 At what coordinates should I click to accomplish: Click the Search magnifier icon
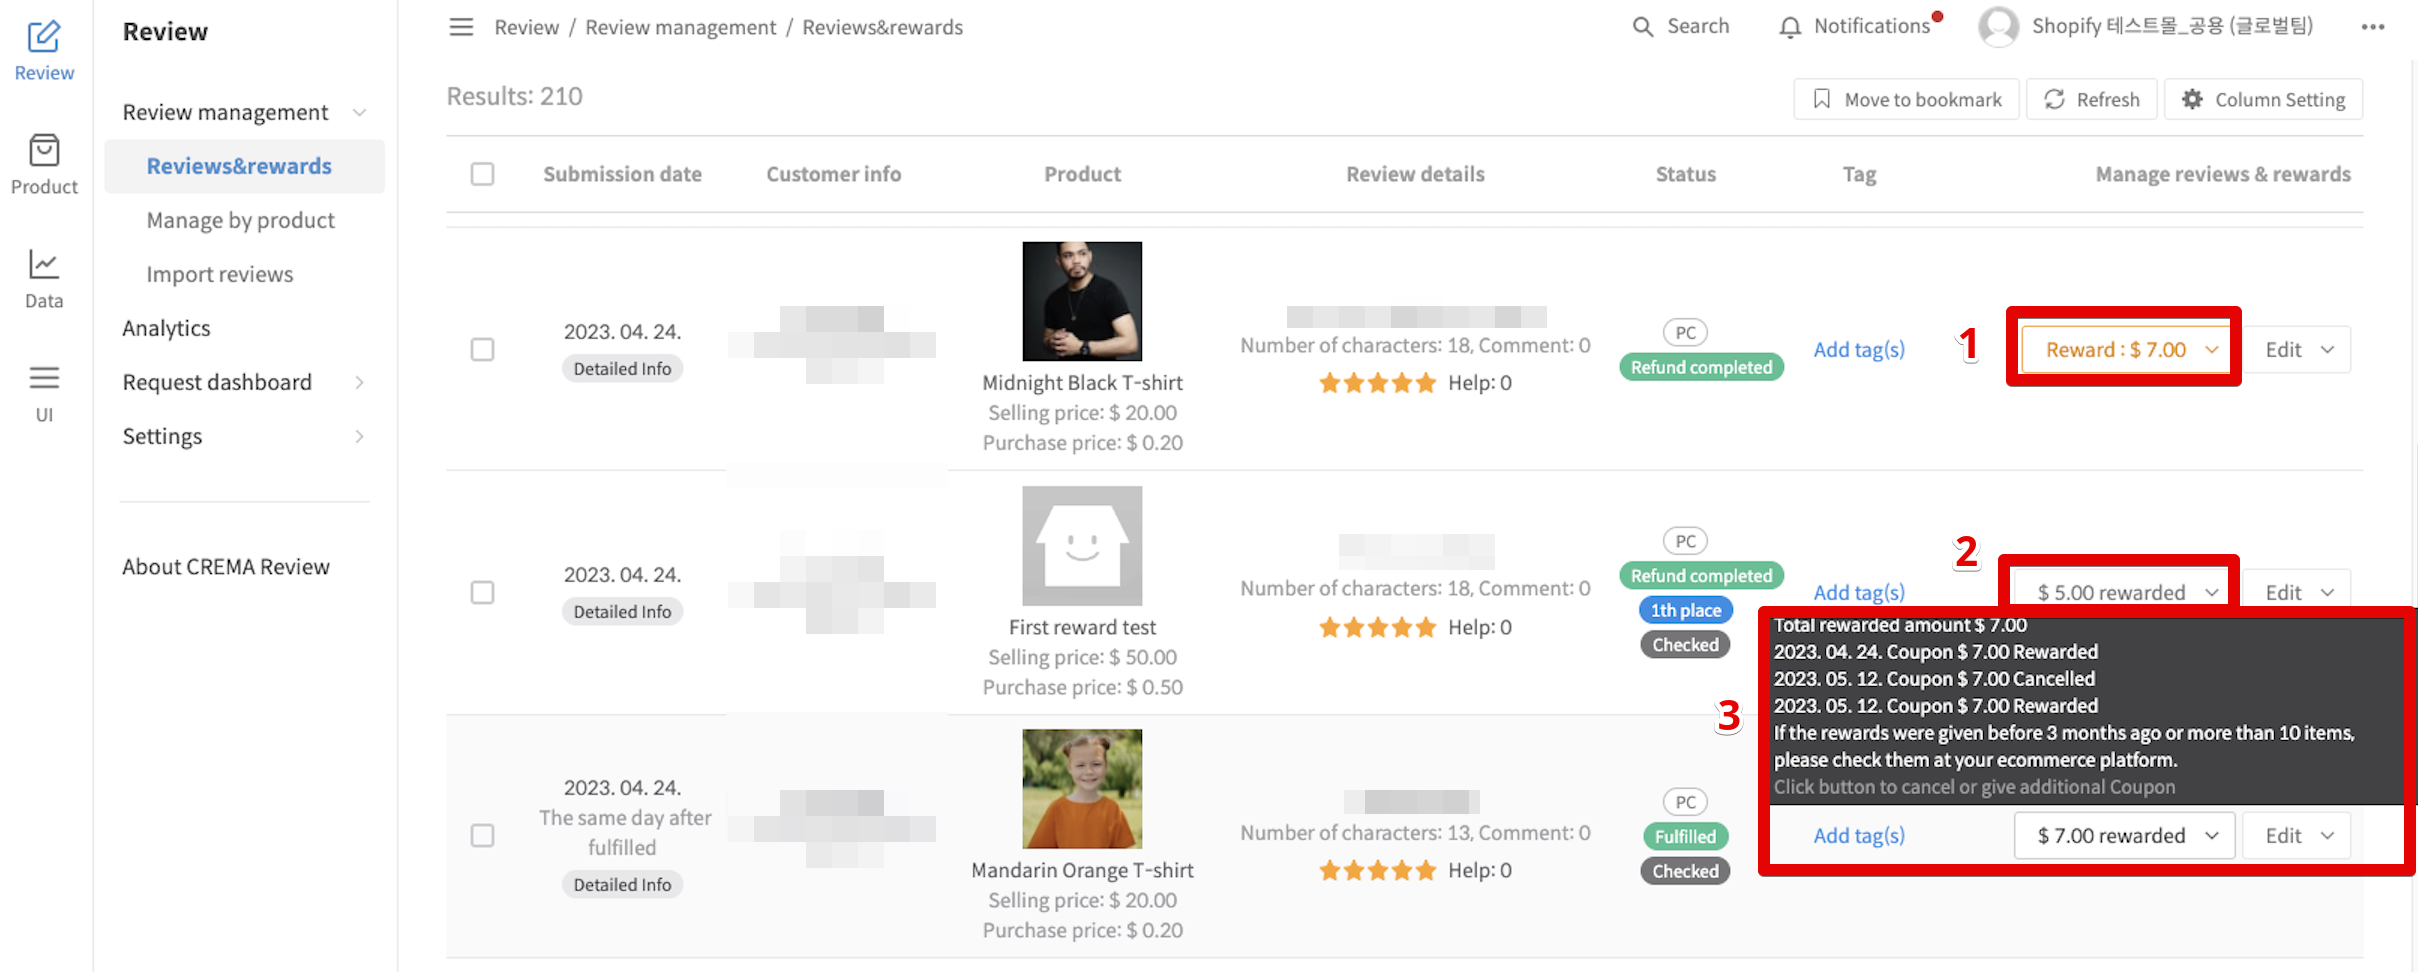coord(1643,27)
